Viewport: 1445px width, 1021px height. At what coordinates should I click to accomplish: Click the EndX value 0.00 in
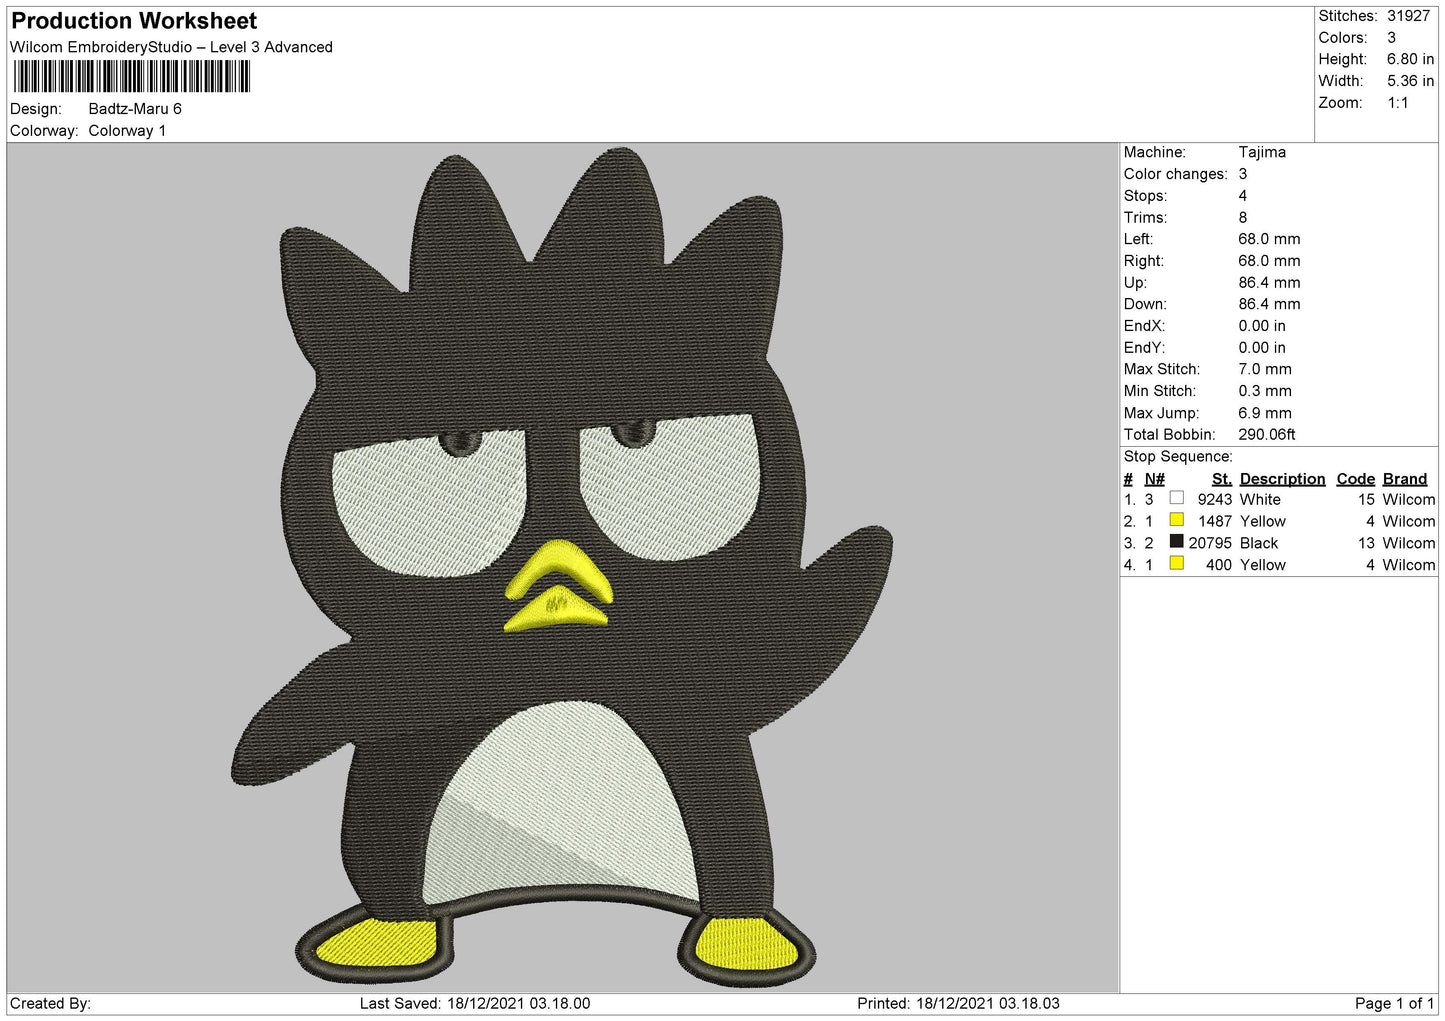click(1262, 326)
